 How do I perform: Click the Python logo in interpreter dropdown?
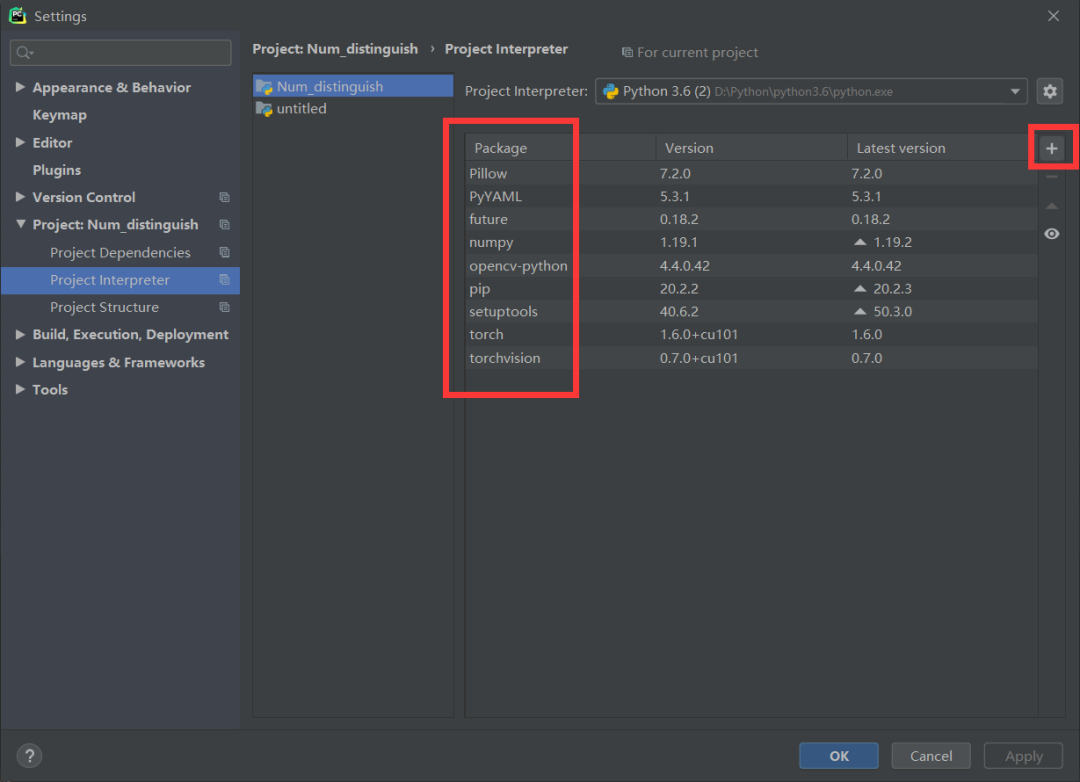point(610,92)
